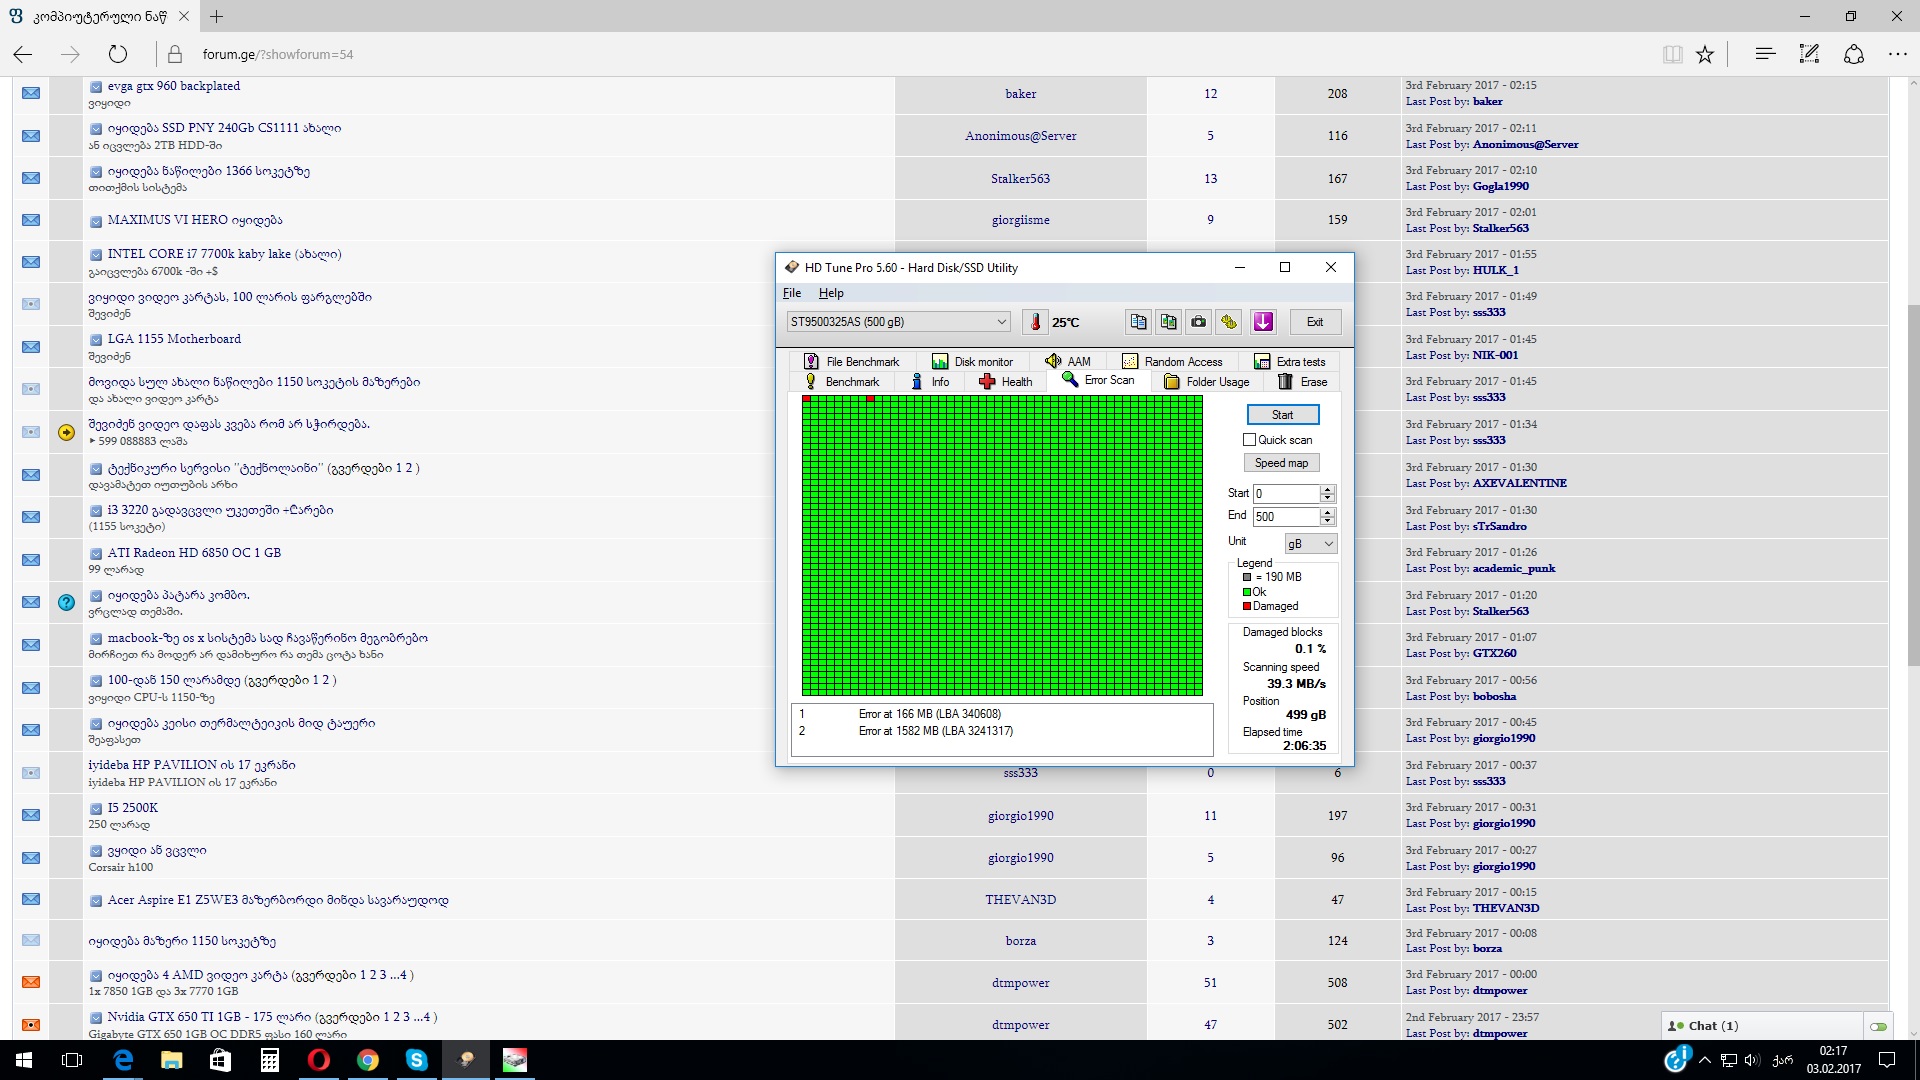The height and width of the screenshot is (1080, 1920).
Task: Open the Help menu
Action: pos(830,293)
